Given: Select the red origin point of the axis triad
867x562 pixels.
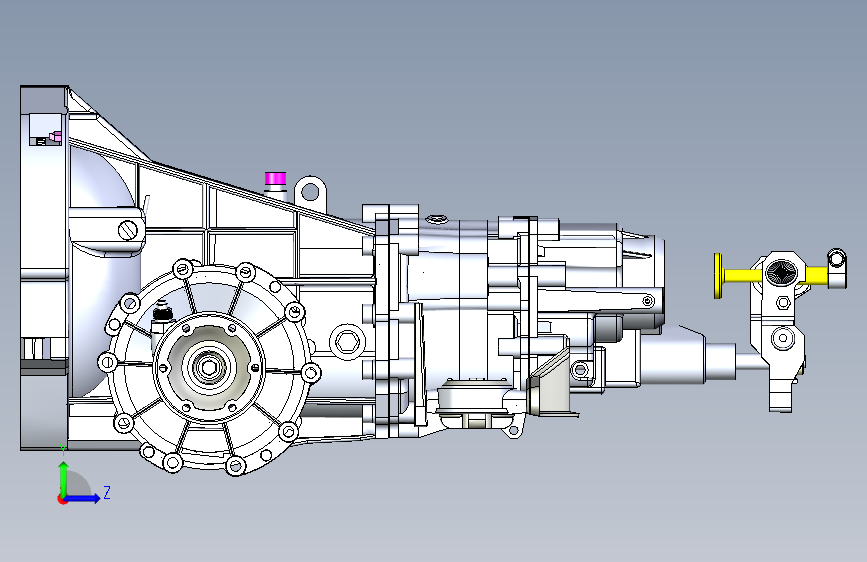Looking at the screenshot, I should click(x=61, y=499).
